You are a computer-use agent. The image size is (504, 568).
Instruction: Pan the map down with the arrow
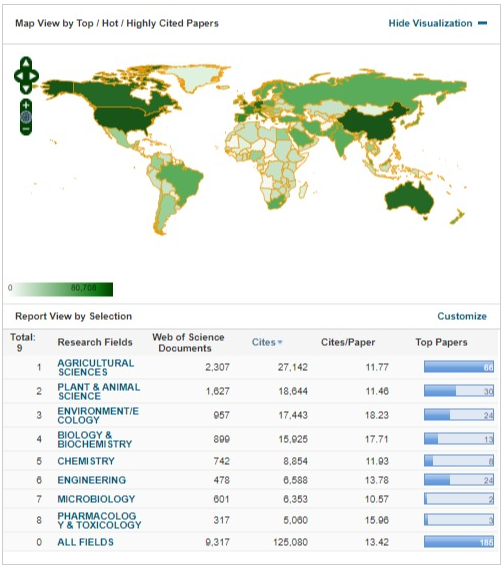click(26, 88)
